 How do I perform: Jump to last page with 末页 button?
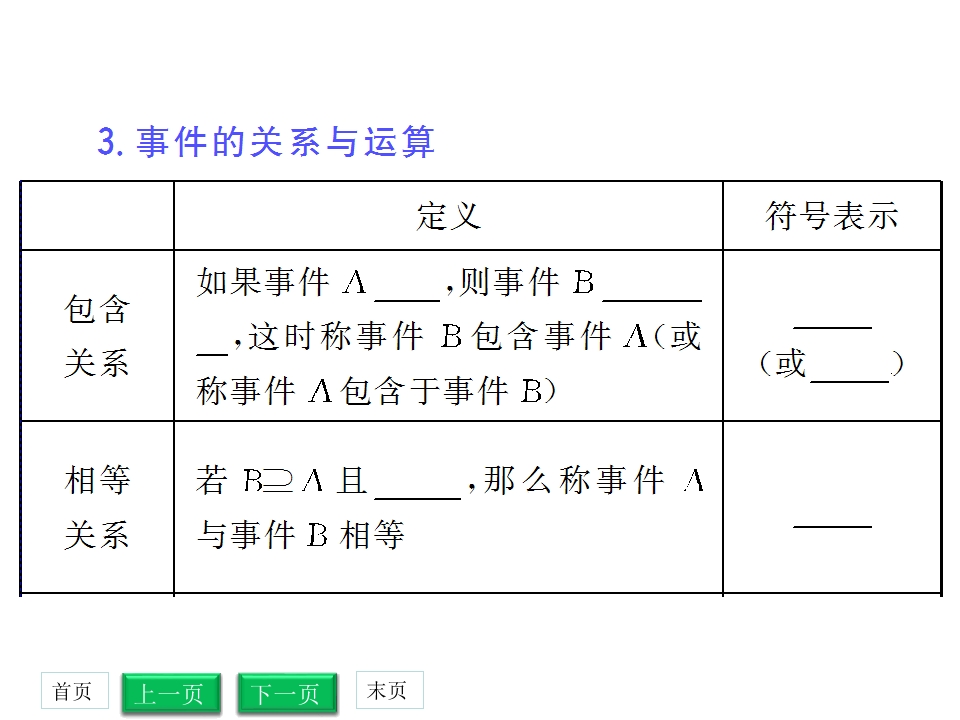tap(389, 691)
